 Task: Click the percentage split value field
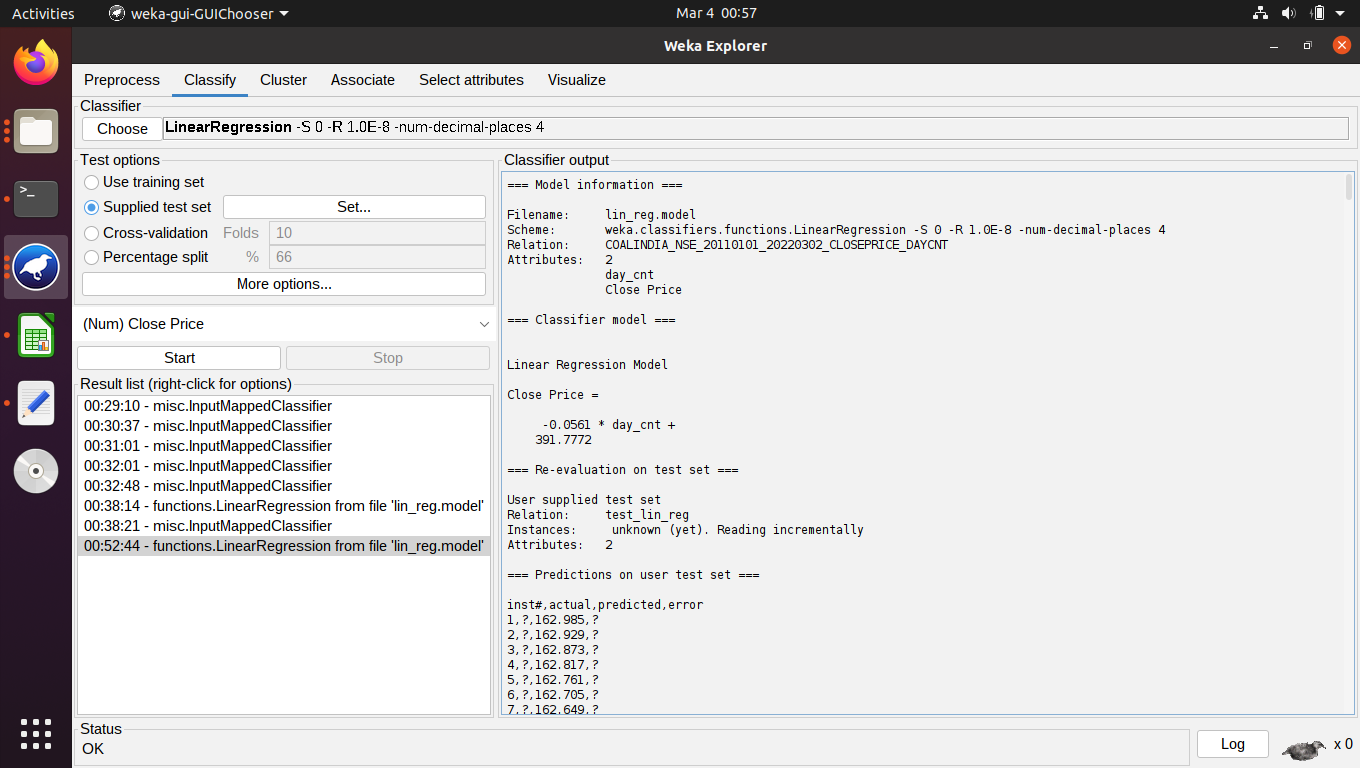click(x=378, y=257)
